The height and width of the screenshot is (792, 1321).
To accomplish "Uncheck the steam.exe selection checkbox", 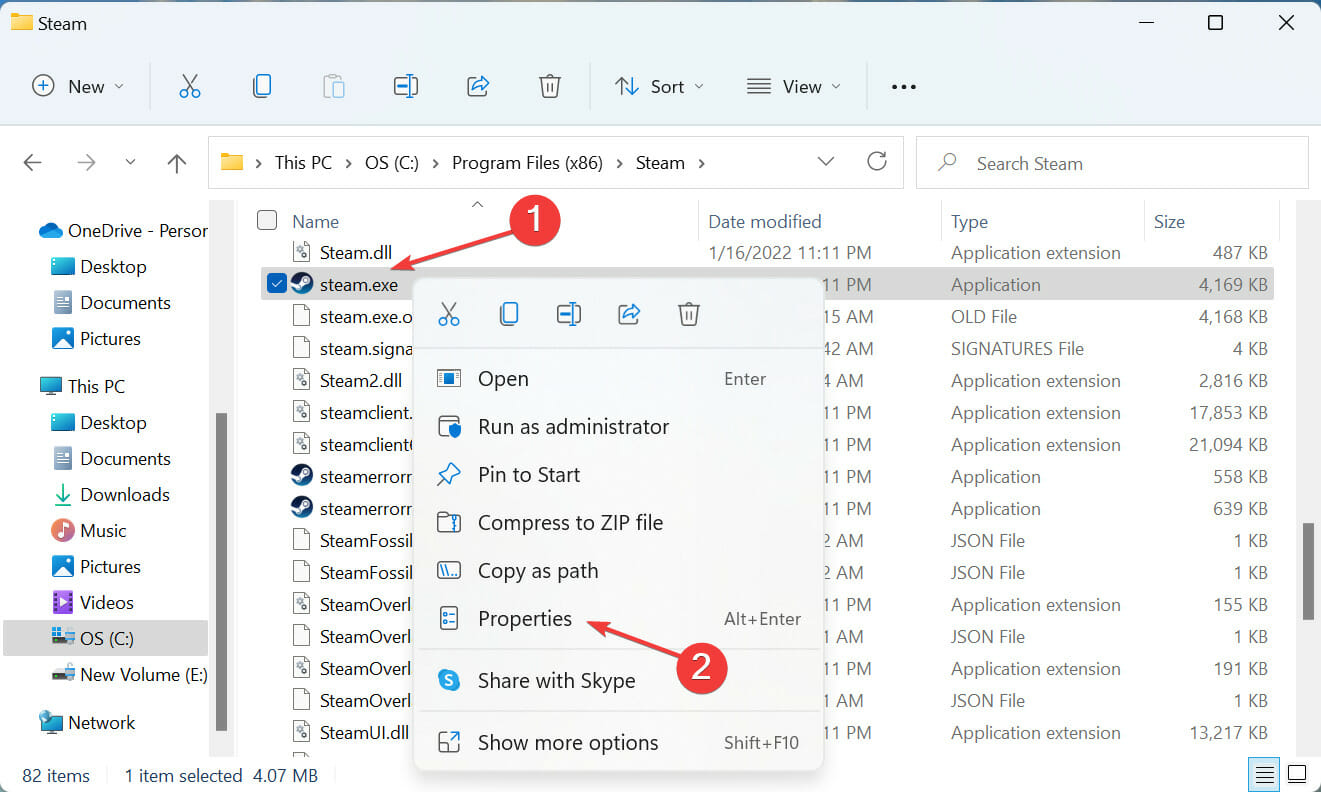I will tap(277, 284).
